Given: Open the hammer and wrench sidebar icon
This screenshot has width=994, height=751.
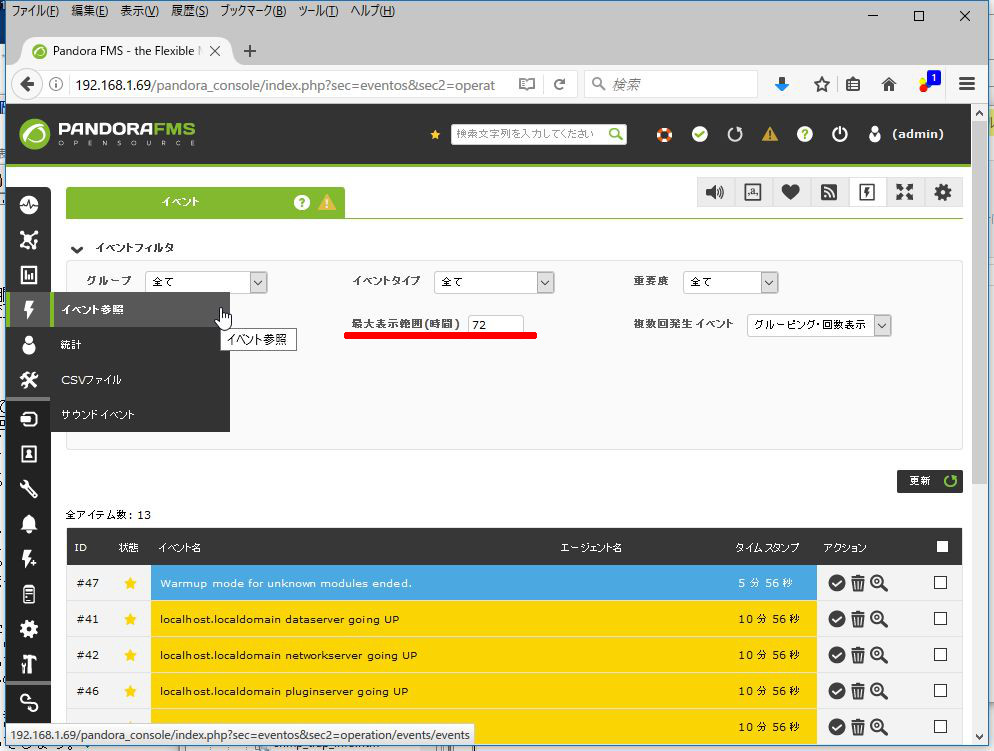Looking at the screenshot, I should tap(29, 664).
